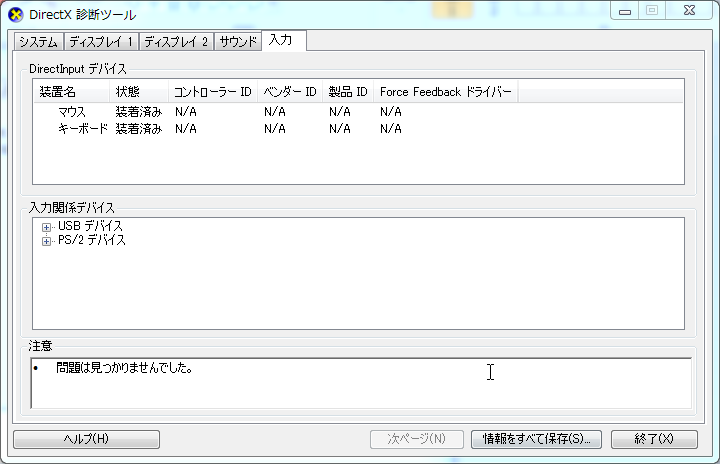Expand the USB デバイス tree node

46,227
